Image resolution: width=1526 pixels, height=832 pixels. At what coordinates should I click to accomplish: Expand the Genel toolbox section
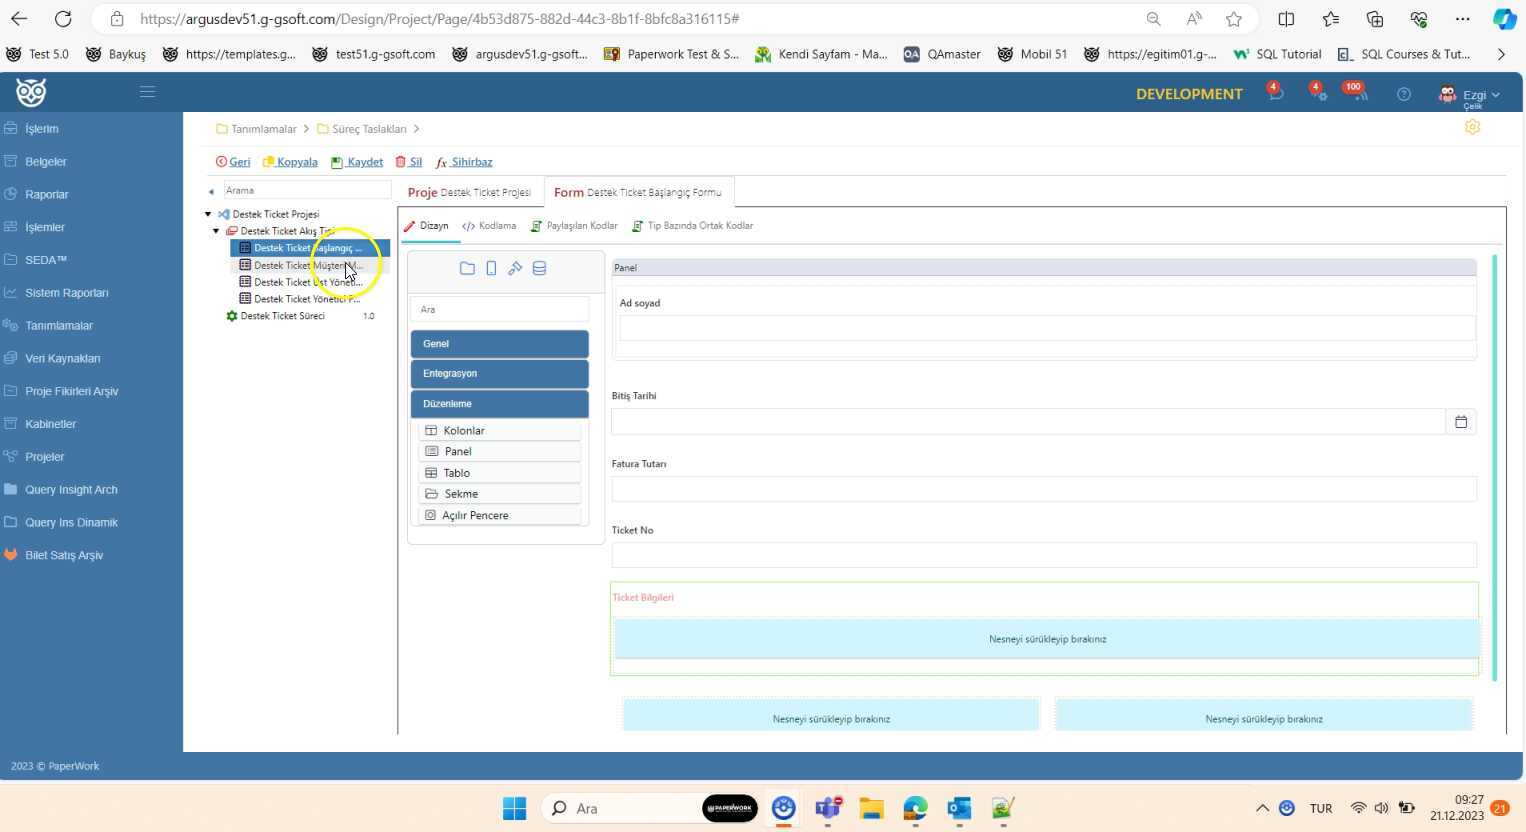pos(499,344)
